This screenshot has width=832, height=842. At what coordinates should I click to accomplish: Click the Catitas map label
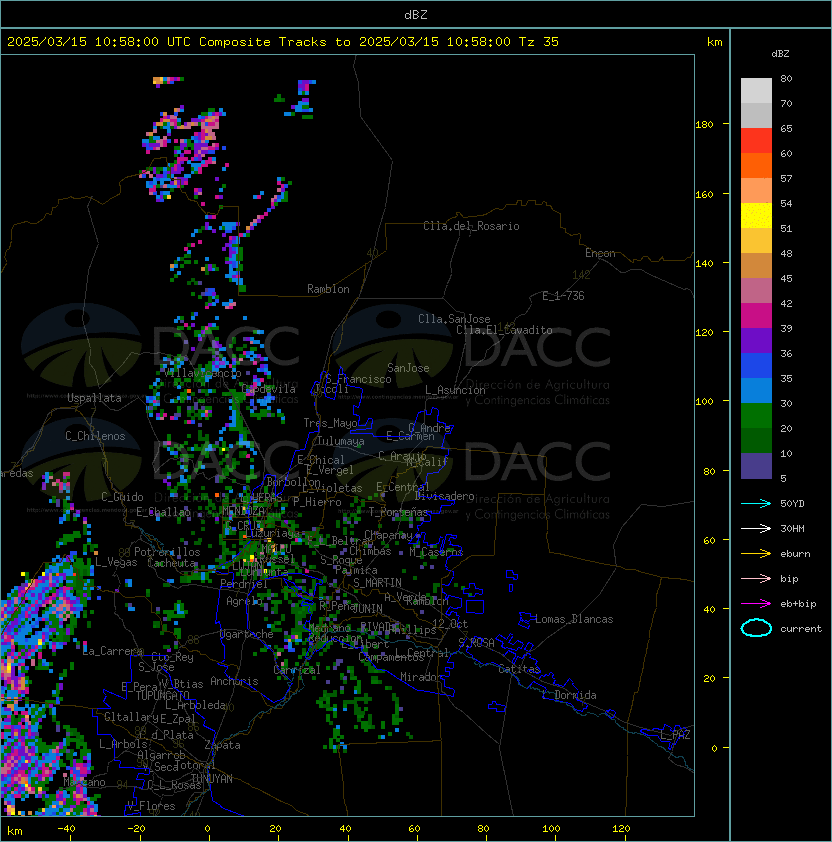tap(519, 669)
